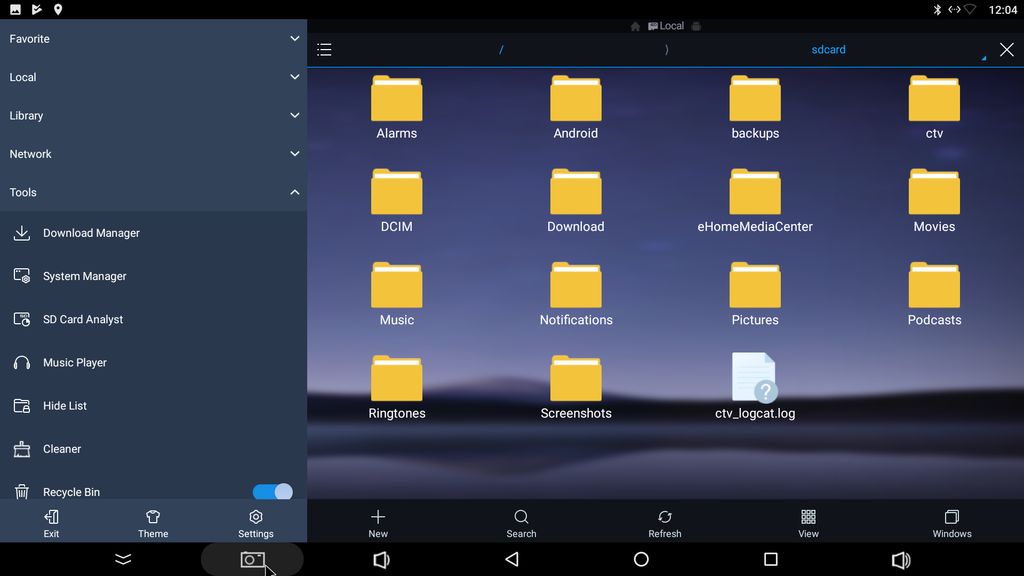The height and width of the screenshot is (576, 1024).
Task: Go to the root path segment
Action: (x=501, y=50)
